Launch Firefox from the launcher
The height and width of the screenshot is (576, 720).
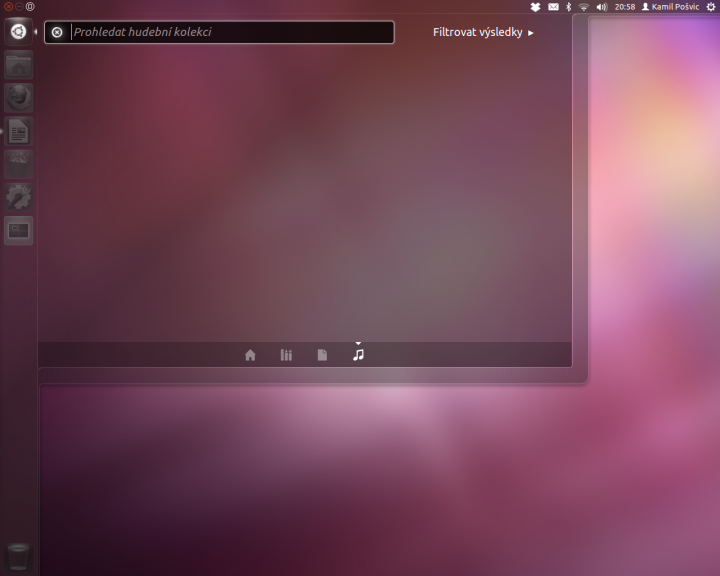(18, 98)
